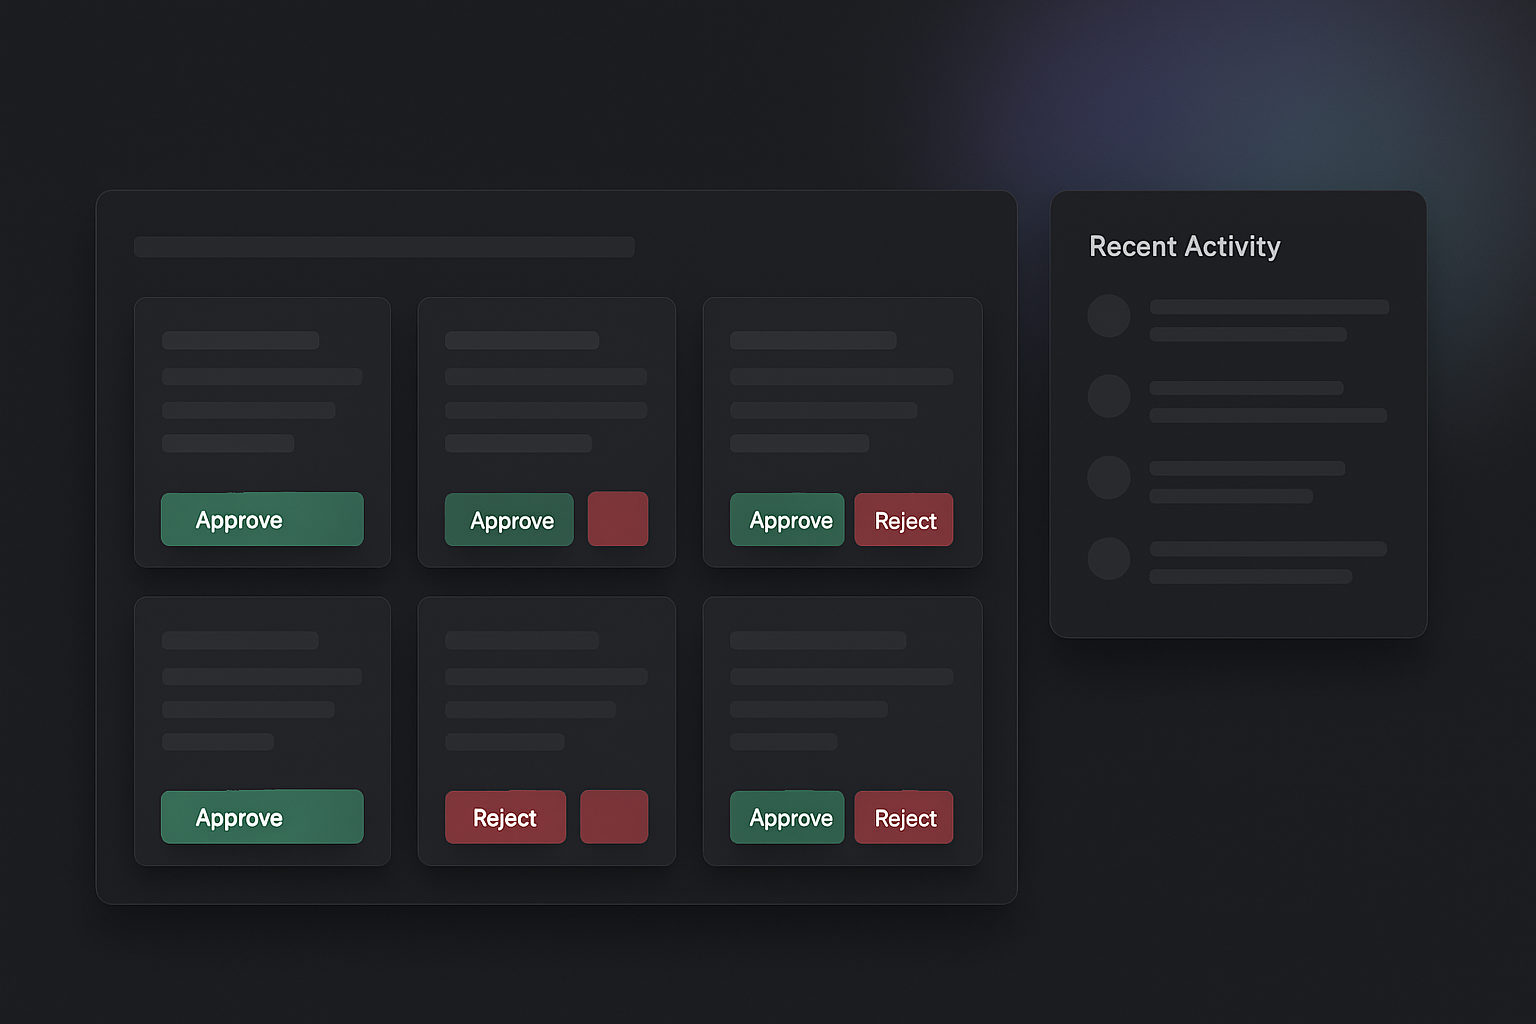Reject the top-right card item
Viewport: 1536px width, 1024px height.
coord(904,520)
